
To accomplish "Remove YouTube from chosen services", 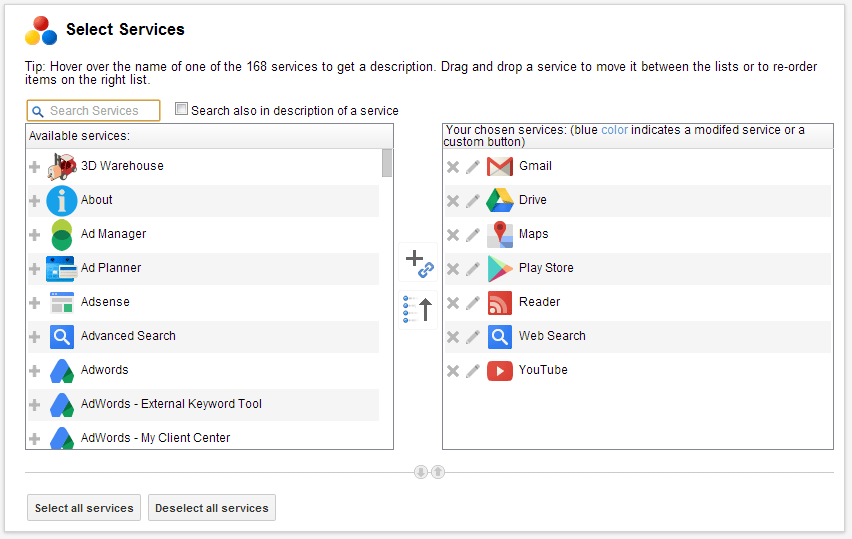I will tap(453, 371).
